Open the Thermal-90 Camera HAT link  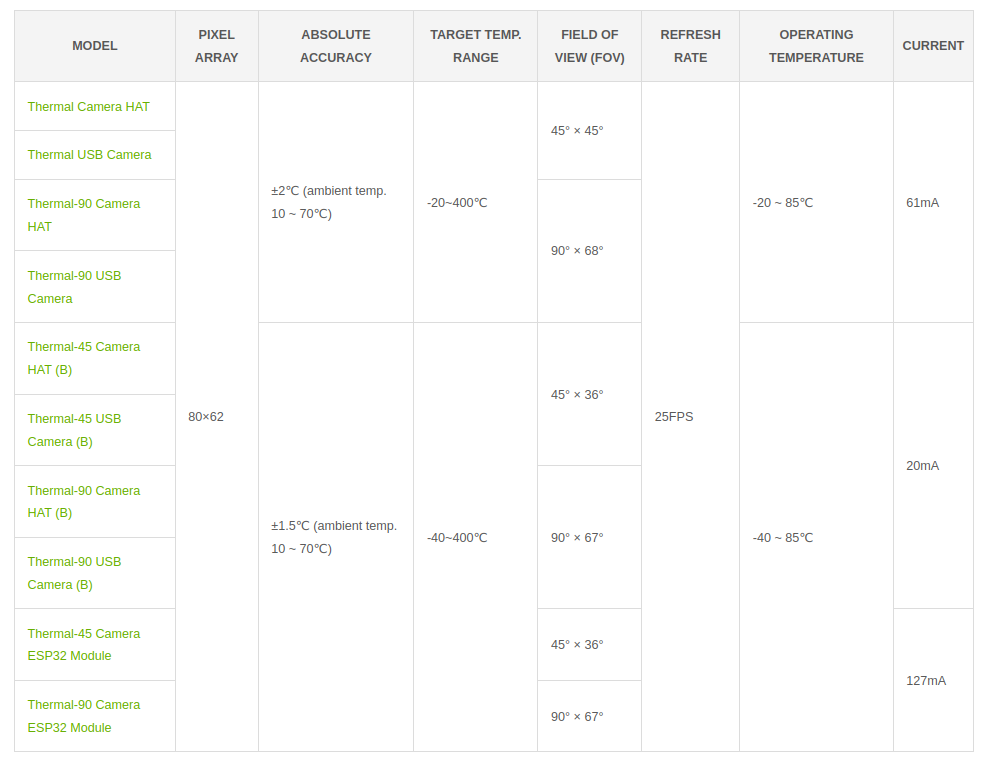[84, 215]
